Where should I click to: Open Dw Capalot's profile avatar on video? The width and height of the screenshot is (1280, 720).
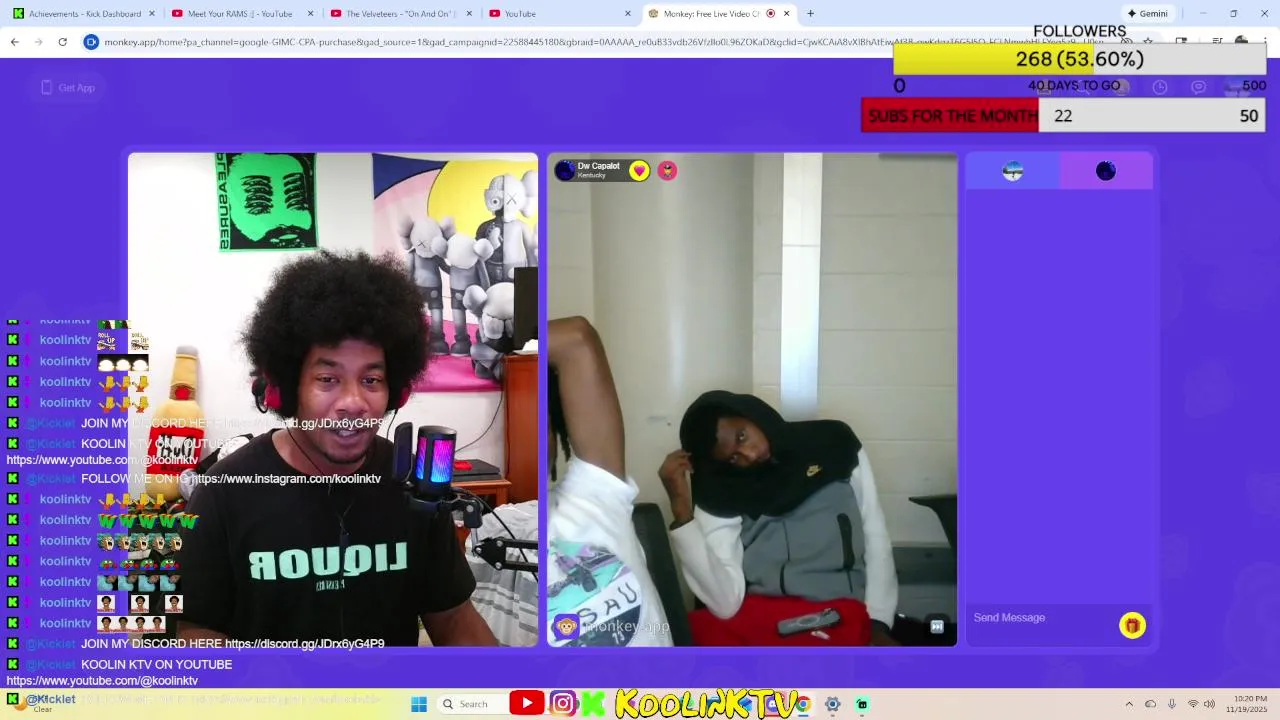coord(565,171)
